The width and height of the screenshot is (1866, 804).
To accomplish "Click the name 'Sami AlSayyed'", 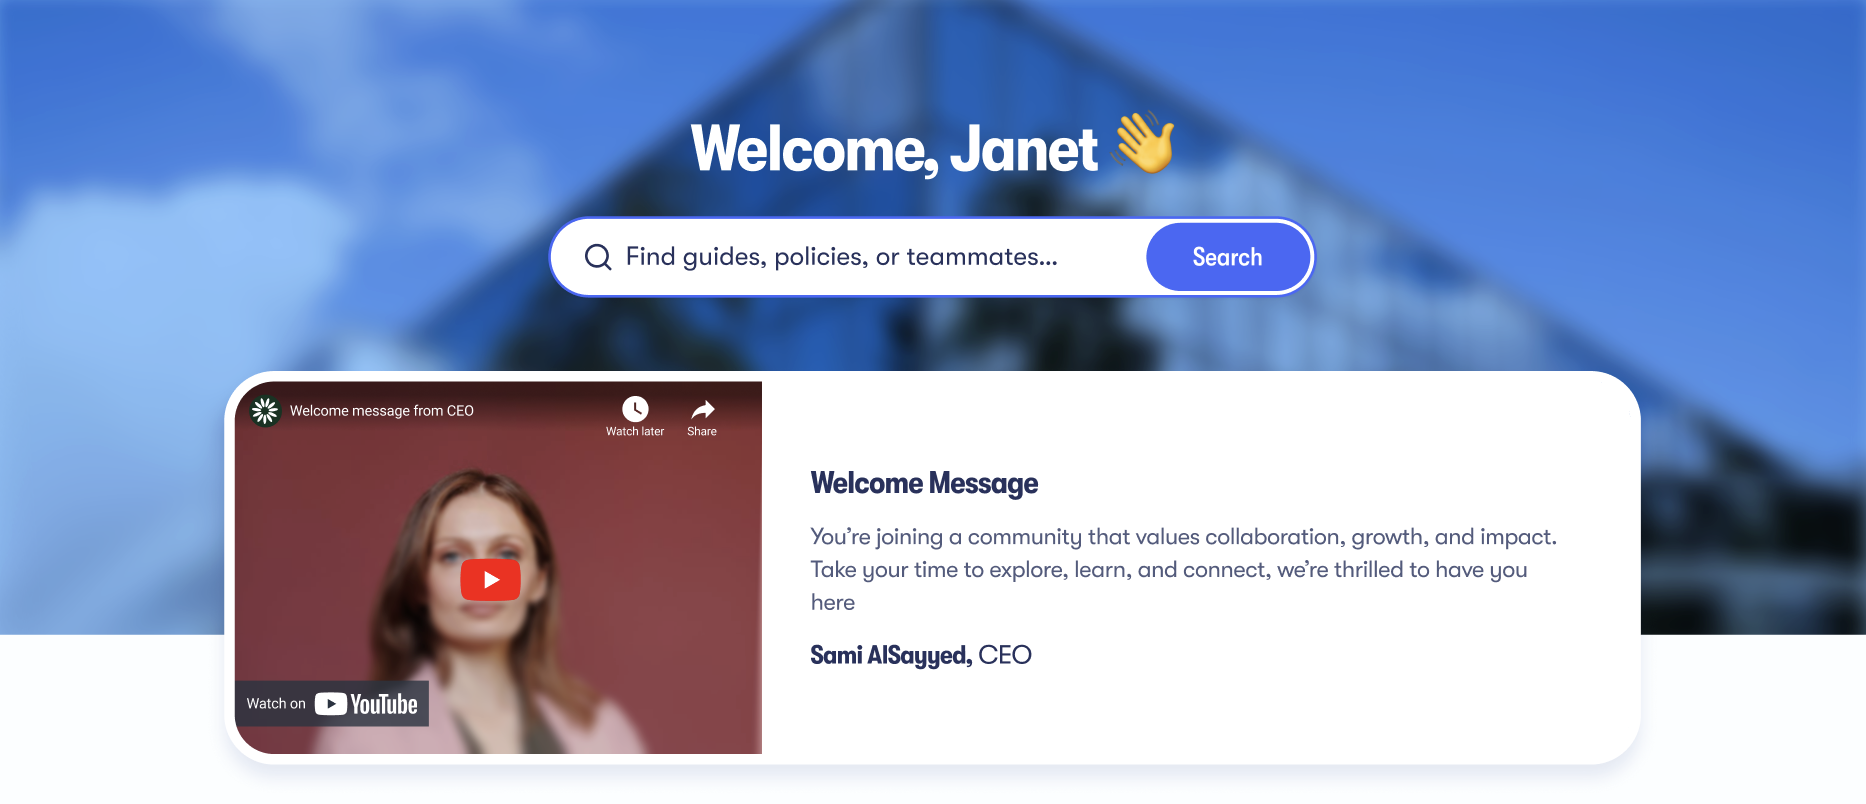I will 891,655.
